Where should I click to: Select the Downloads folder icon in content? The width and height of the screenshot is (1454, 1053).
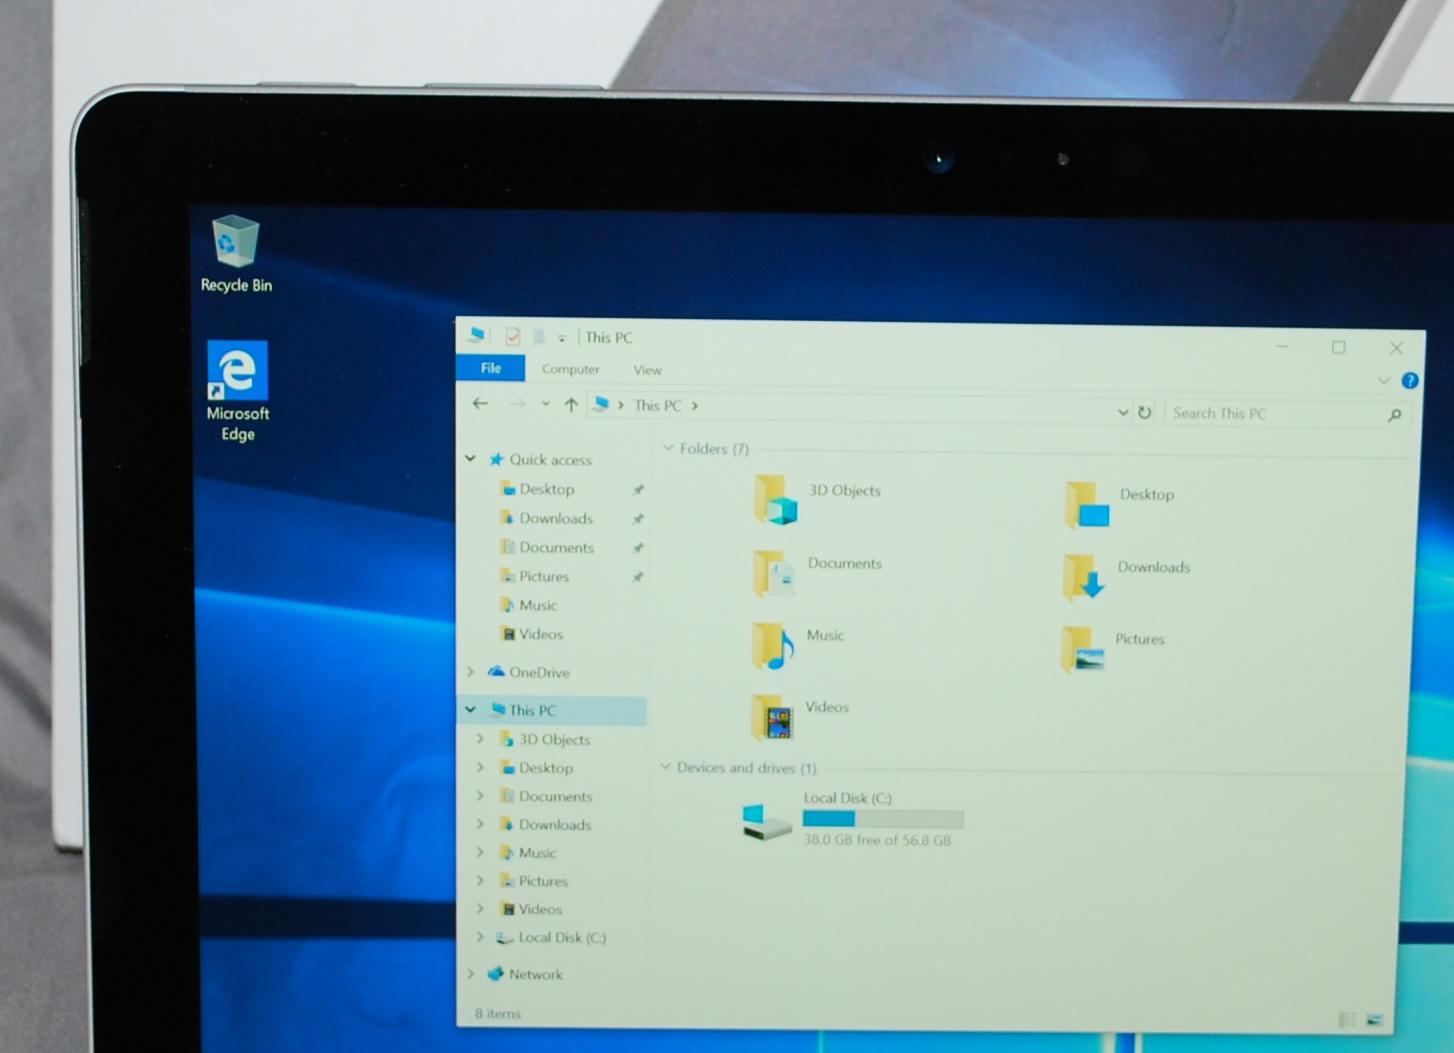1084,577
